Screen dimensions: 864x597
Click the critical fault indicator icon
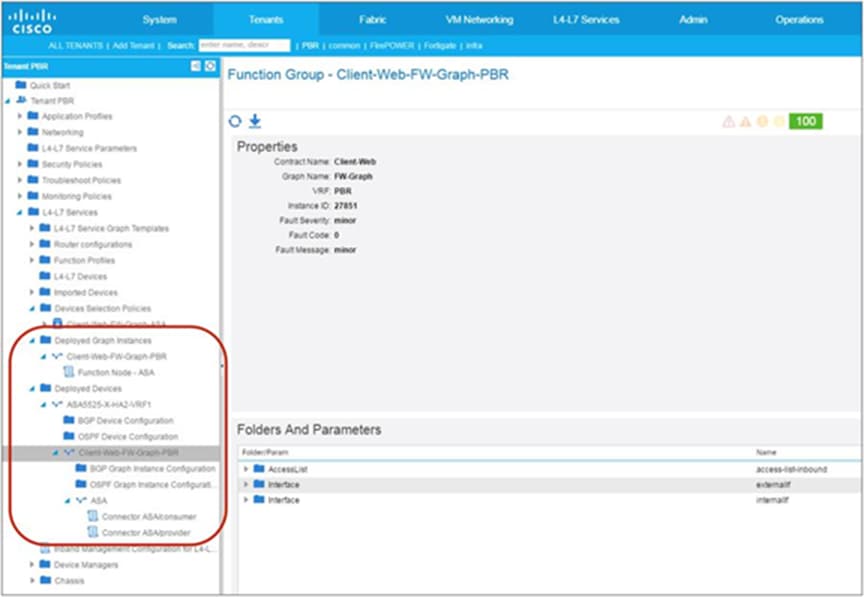[728, 121]
